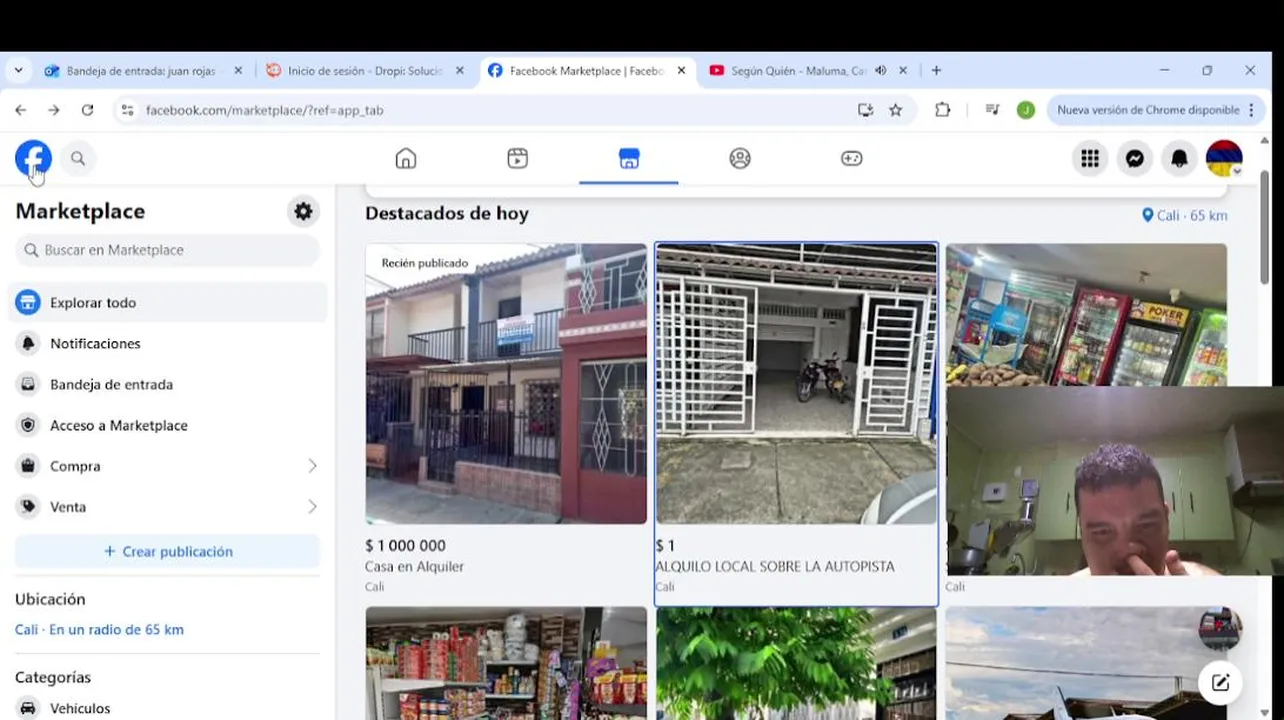Open Chrome media controls icon

992,110
